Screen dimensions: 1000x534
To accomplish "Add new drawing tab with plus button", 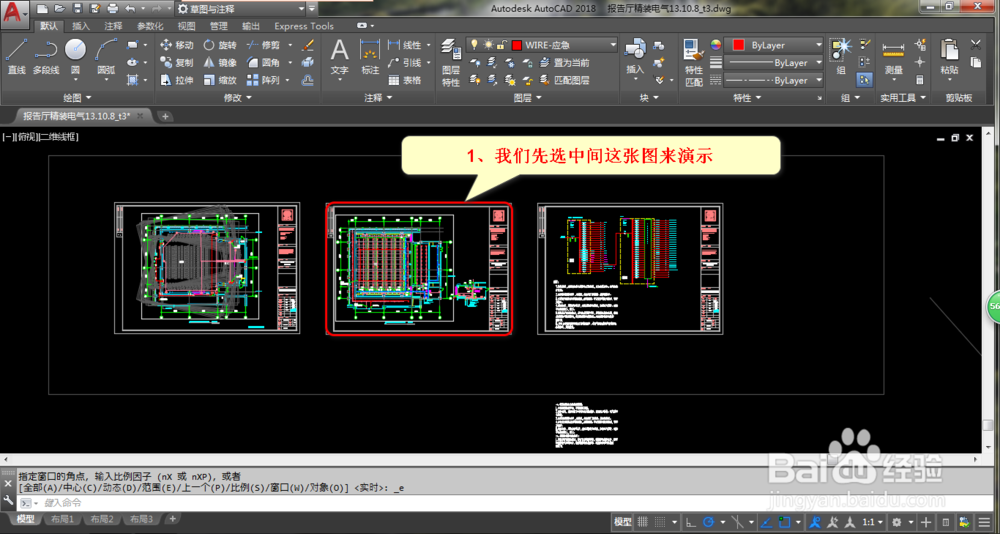I will coord(165,116).
